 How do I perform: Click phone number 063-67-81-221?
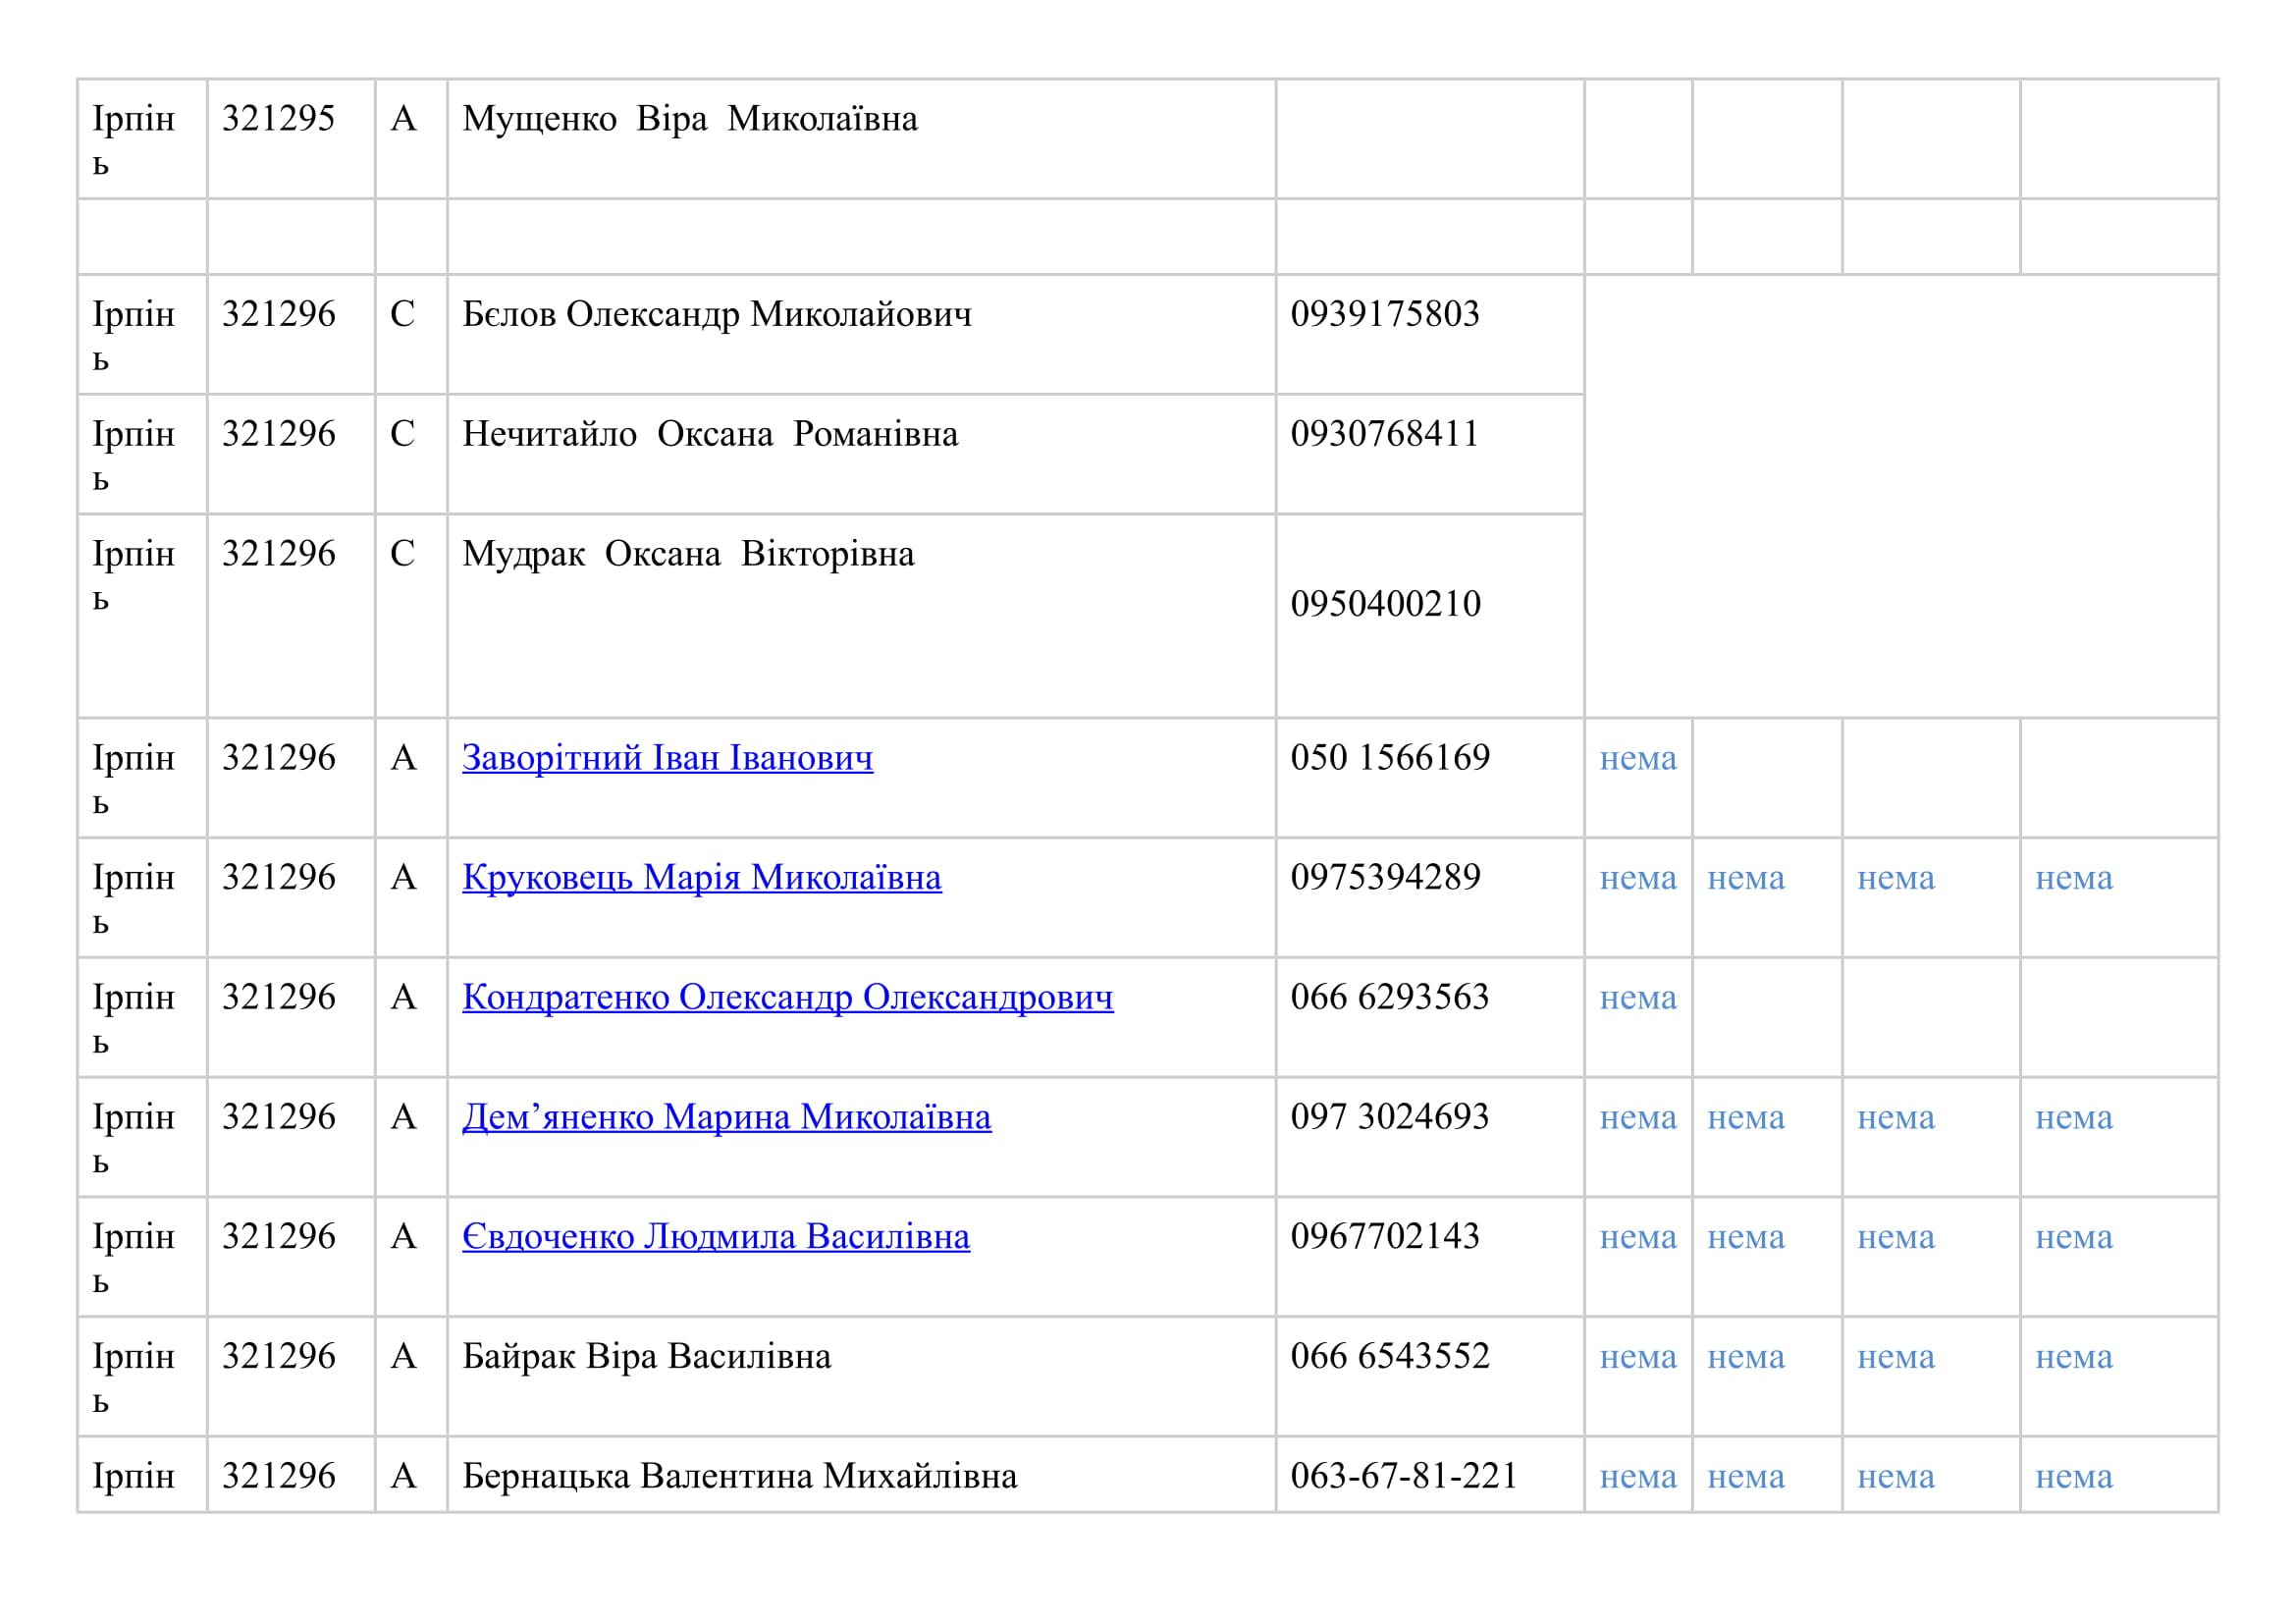click(1403, 1476)
